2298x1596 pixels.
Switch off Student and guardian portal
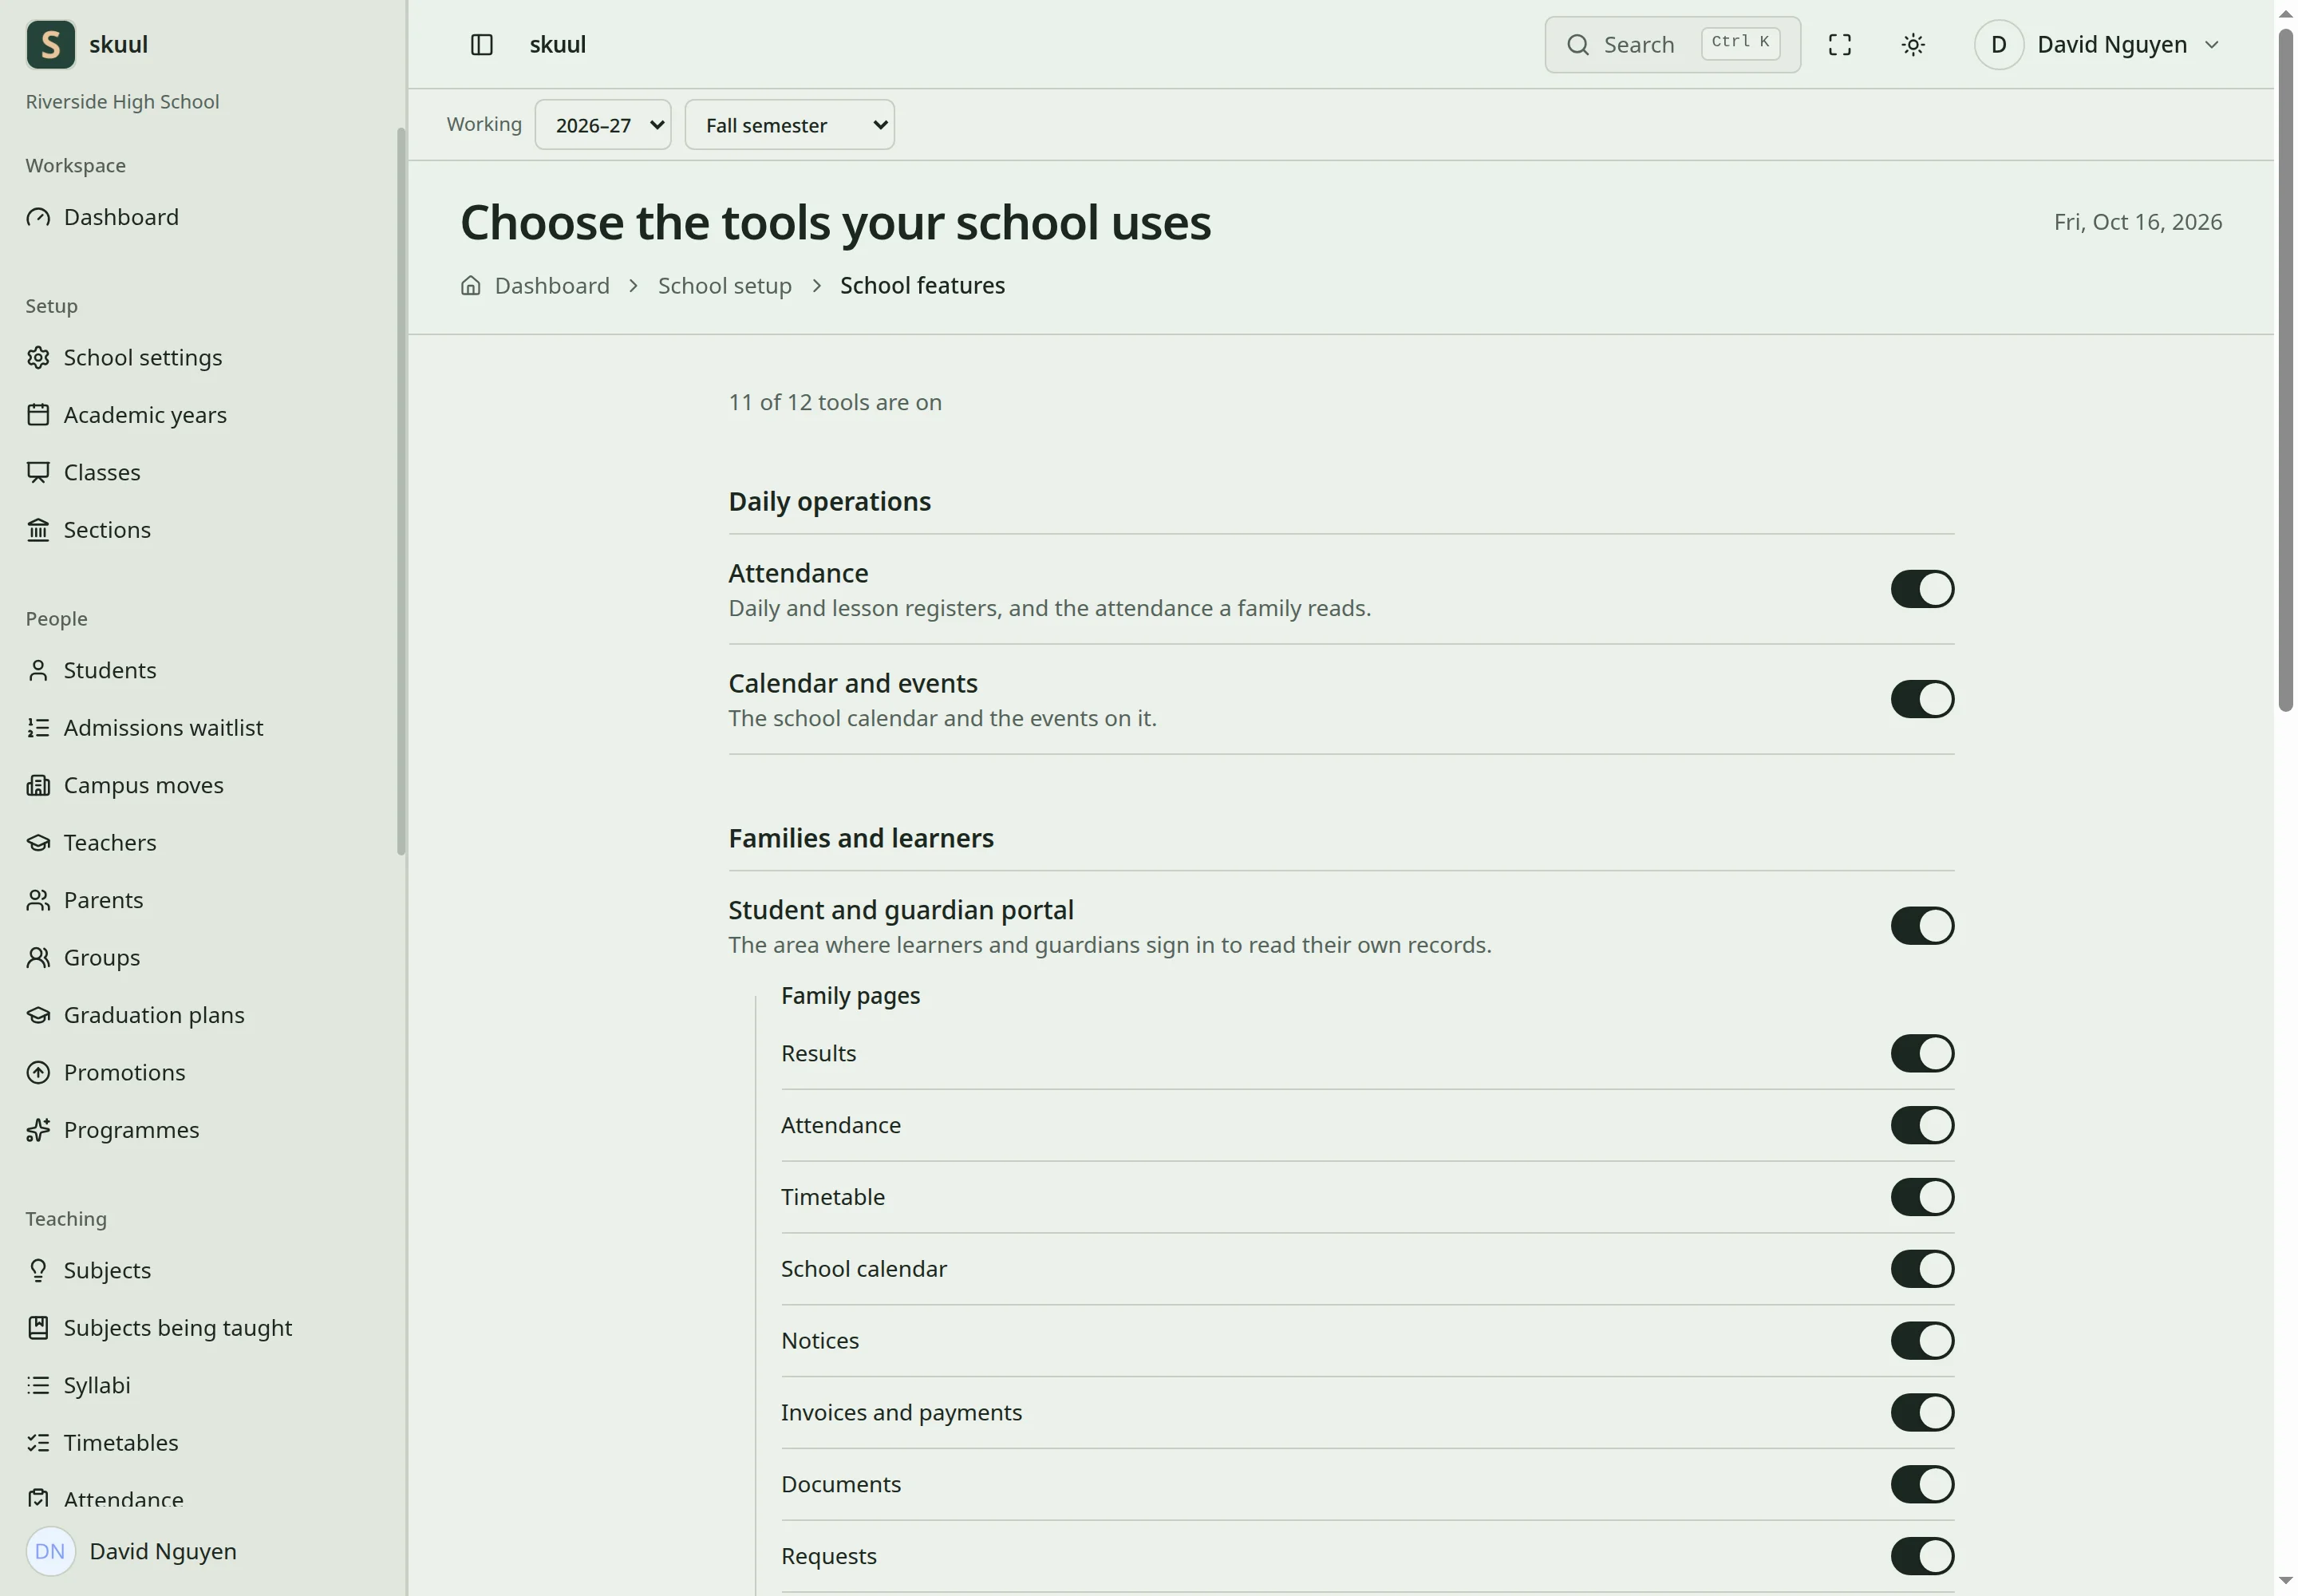pos(1921,926)
